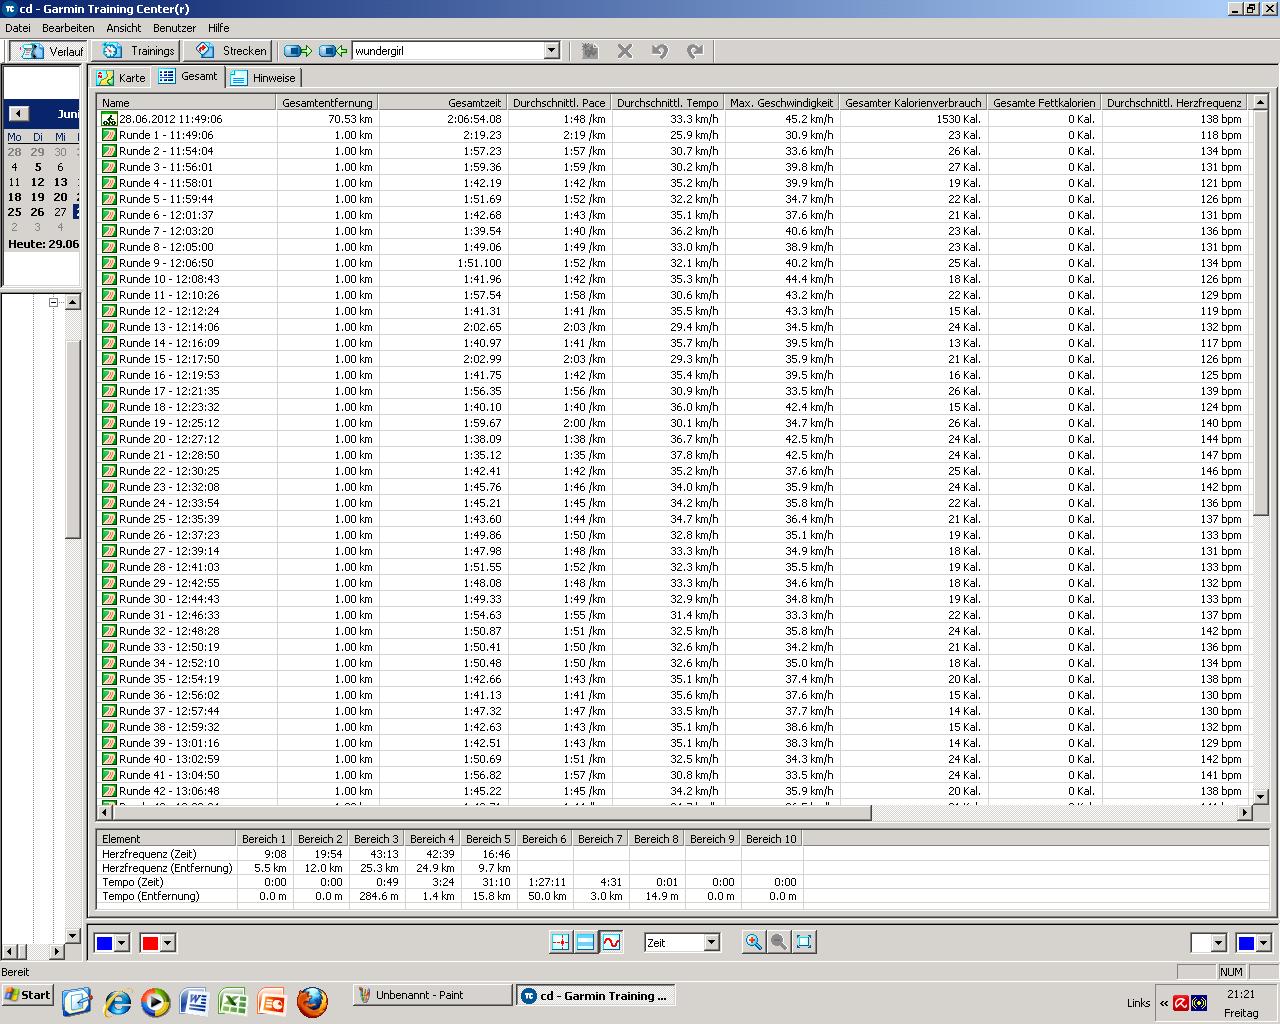Open the Zeit axis dropdown
1280x1024 pixels.
click(711, 942)
